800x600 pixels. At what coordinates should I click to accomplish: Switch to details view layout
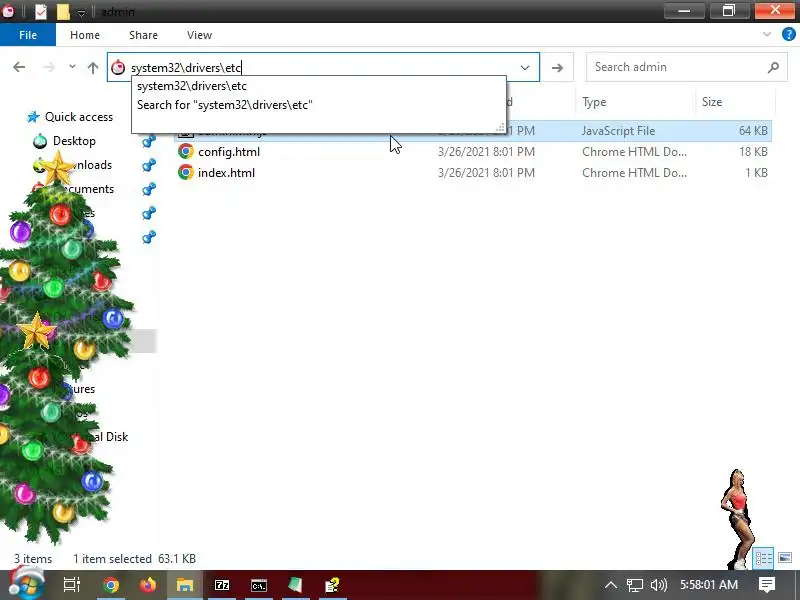coord(763,558)
